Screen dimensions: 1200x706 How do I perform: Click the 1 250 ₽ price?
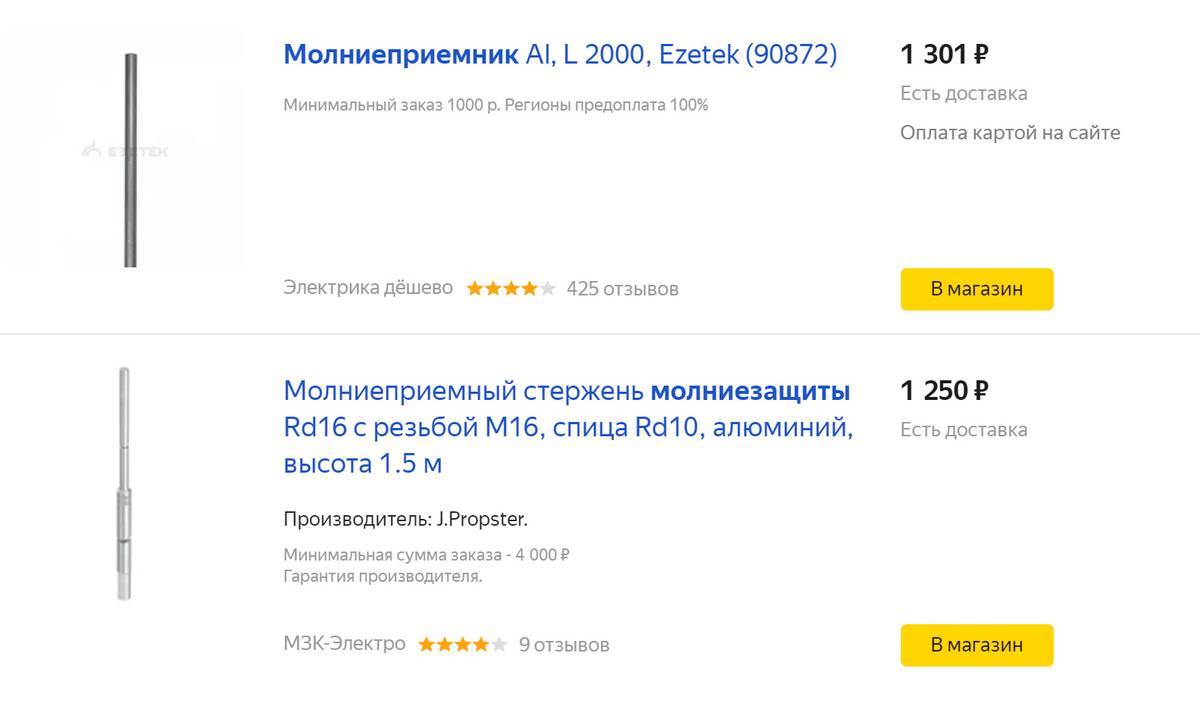point(944,390)
